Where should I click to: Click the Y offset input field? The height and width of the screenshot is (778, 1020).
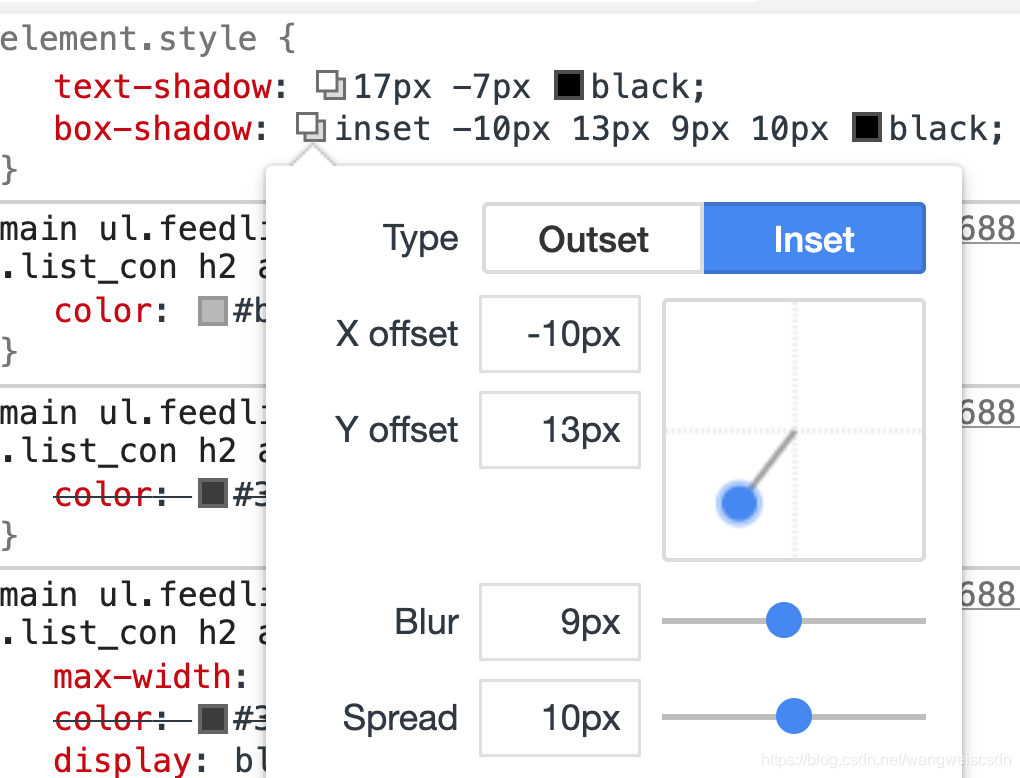tap(559, 430)
